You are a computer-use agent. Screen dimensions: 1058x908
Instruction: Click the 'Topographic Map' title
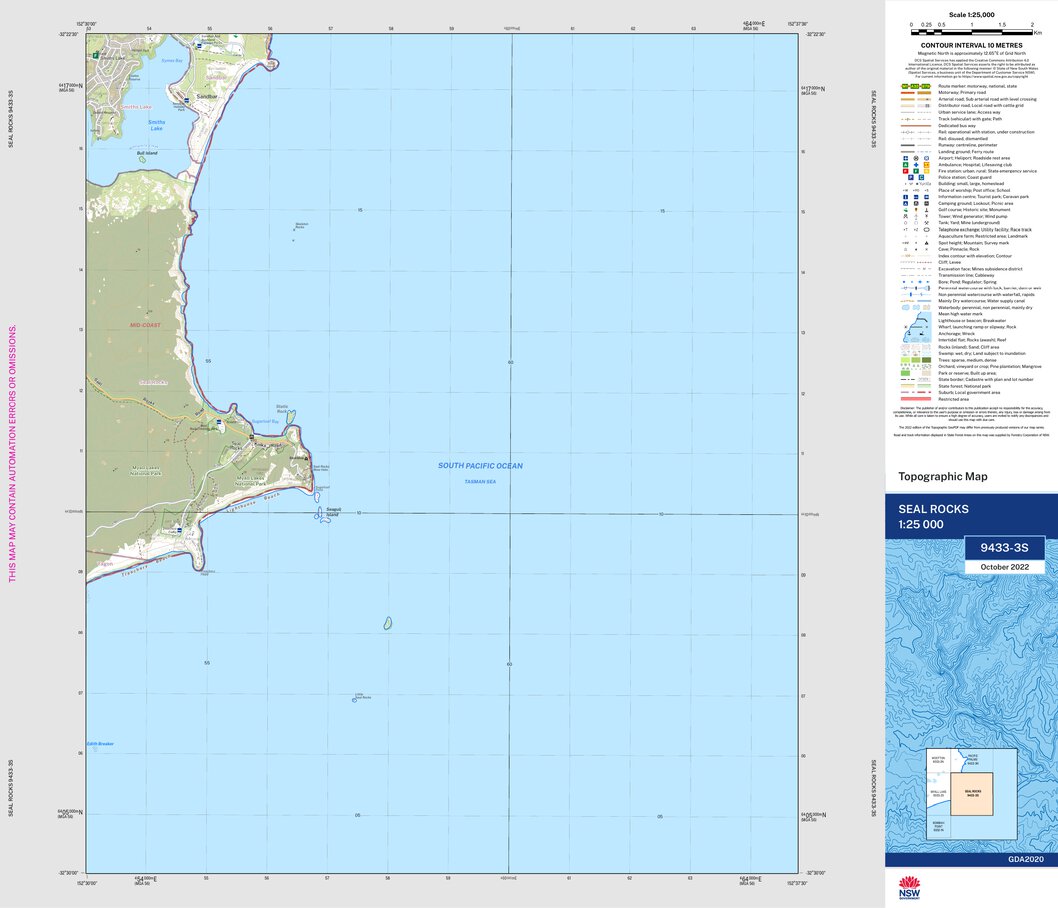pos(943,476)
